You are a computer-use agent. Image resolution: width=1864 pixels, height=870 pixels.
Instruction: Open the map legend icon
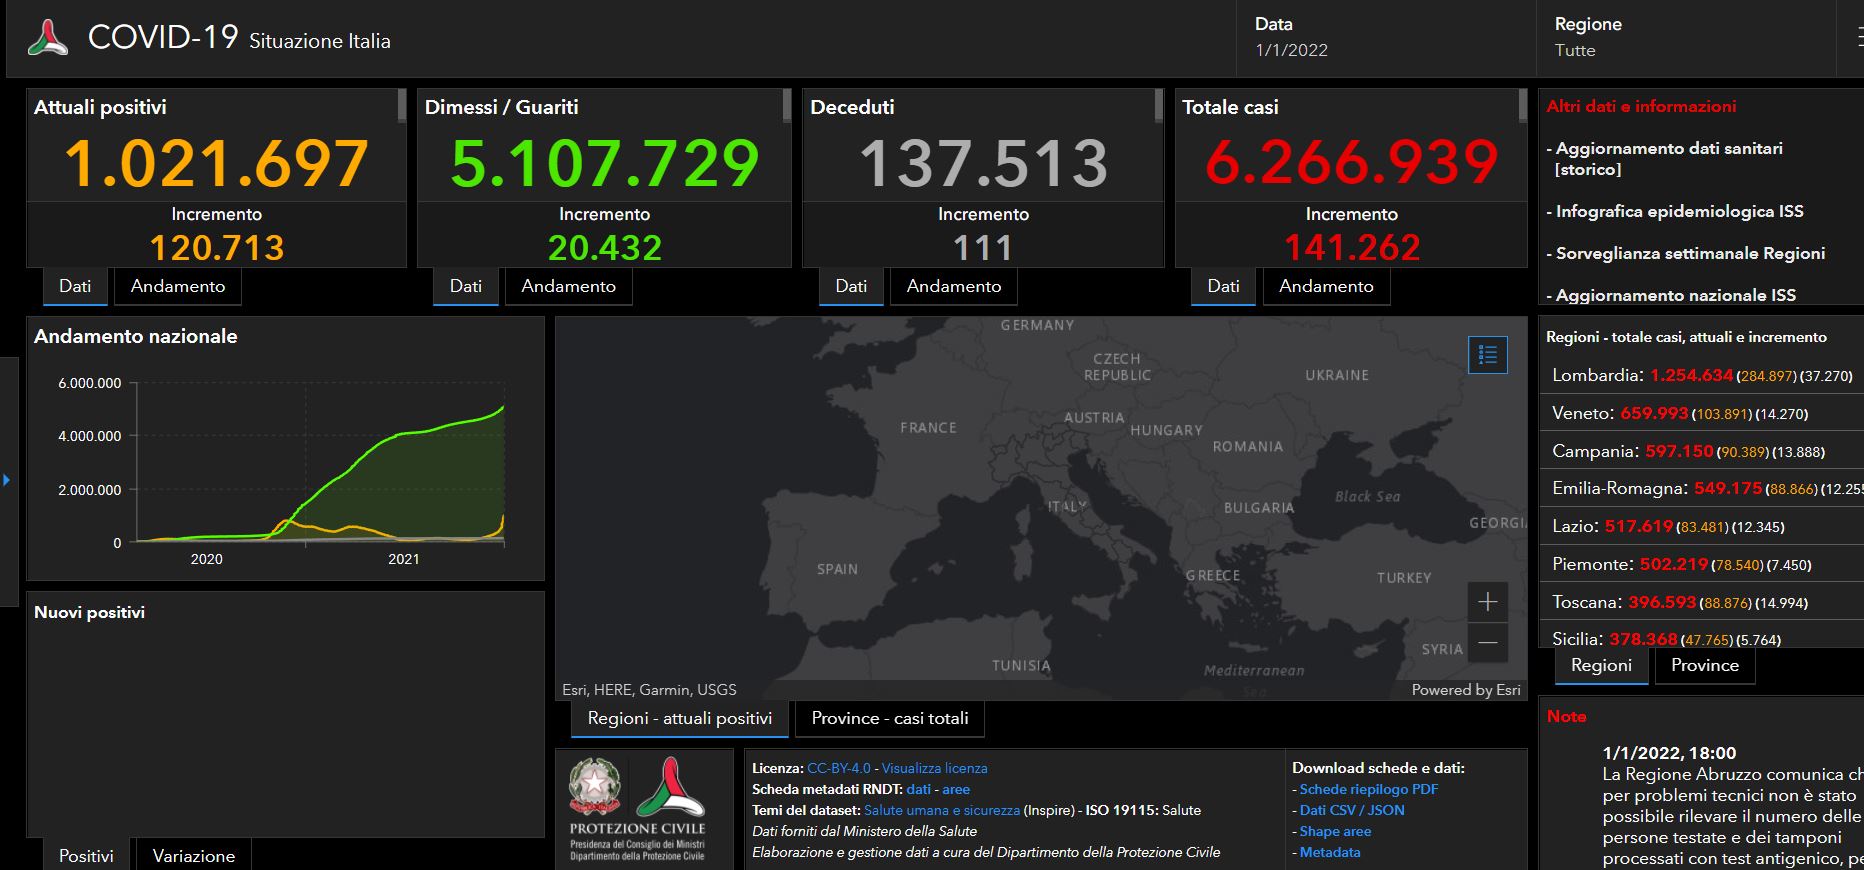(1487, 355)
